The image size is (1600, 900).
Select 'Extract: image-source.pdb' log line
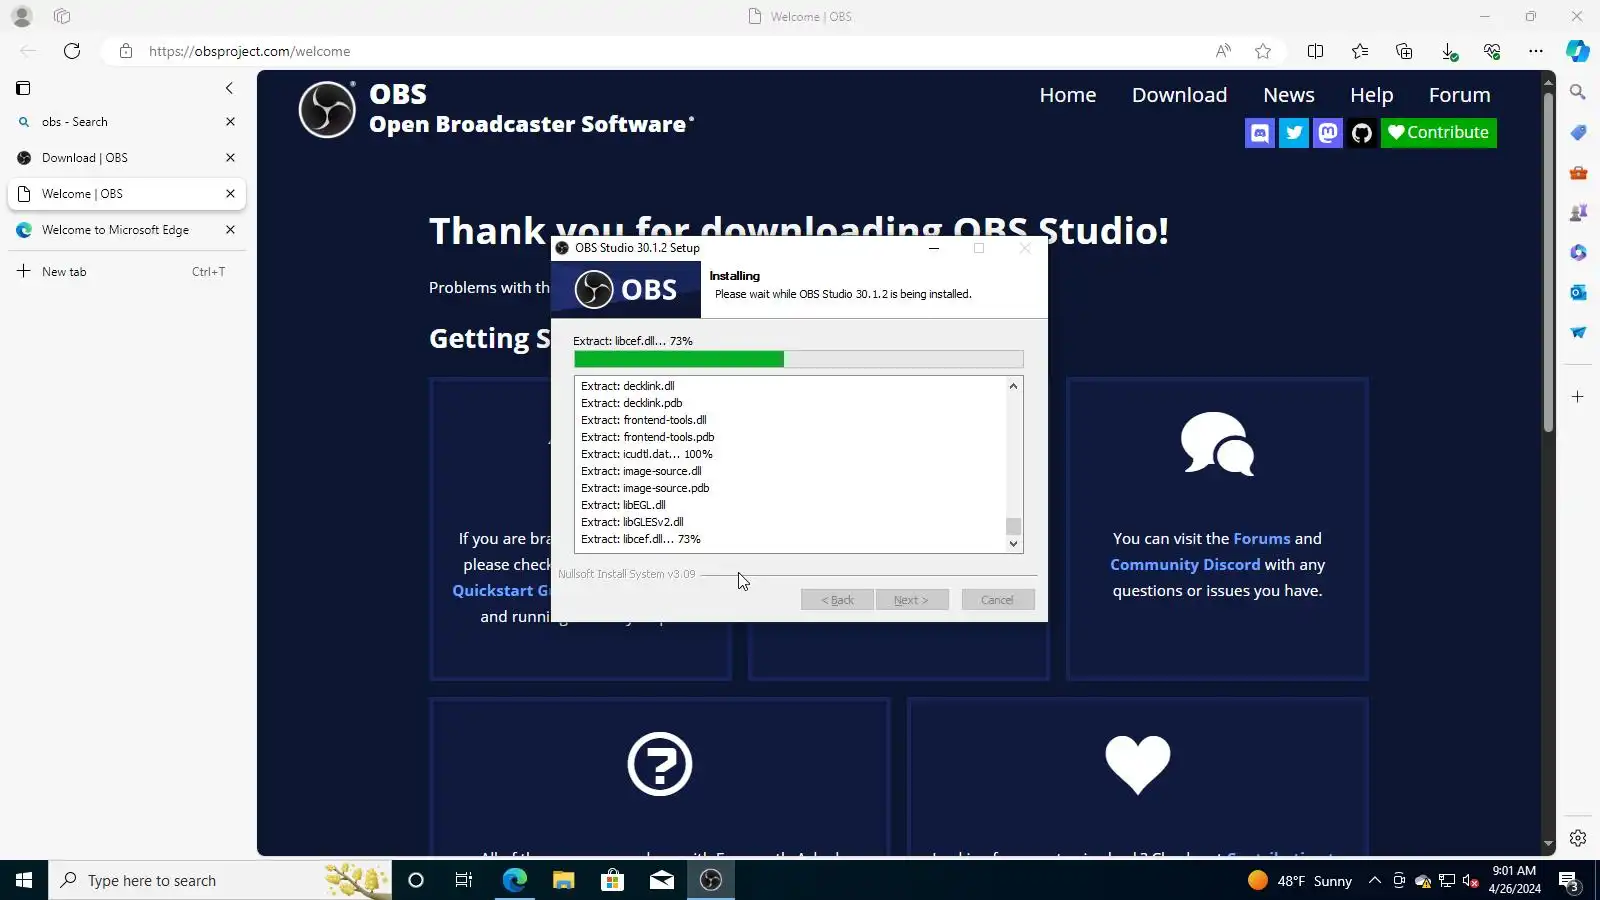pos(645,488)
